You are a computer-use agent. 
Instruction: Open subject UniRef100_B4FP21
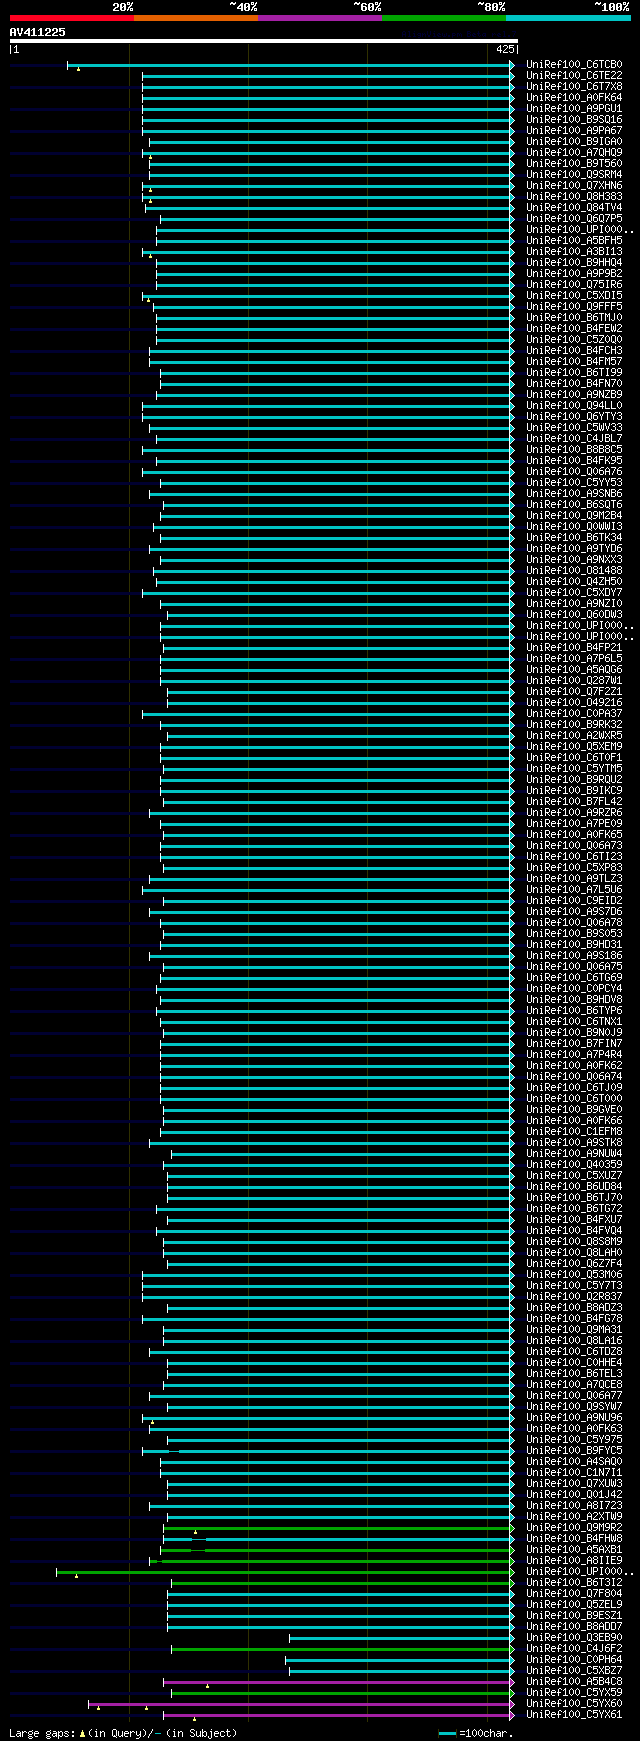(574, 648)
